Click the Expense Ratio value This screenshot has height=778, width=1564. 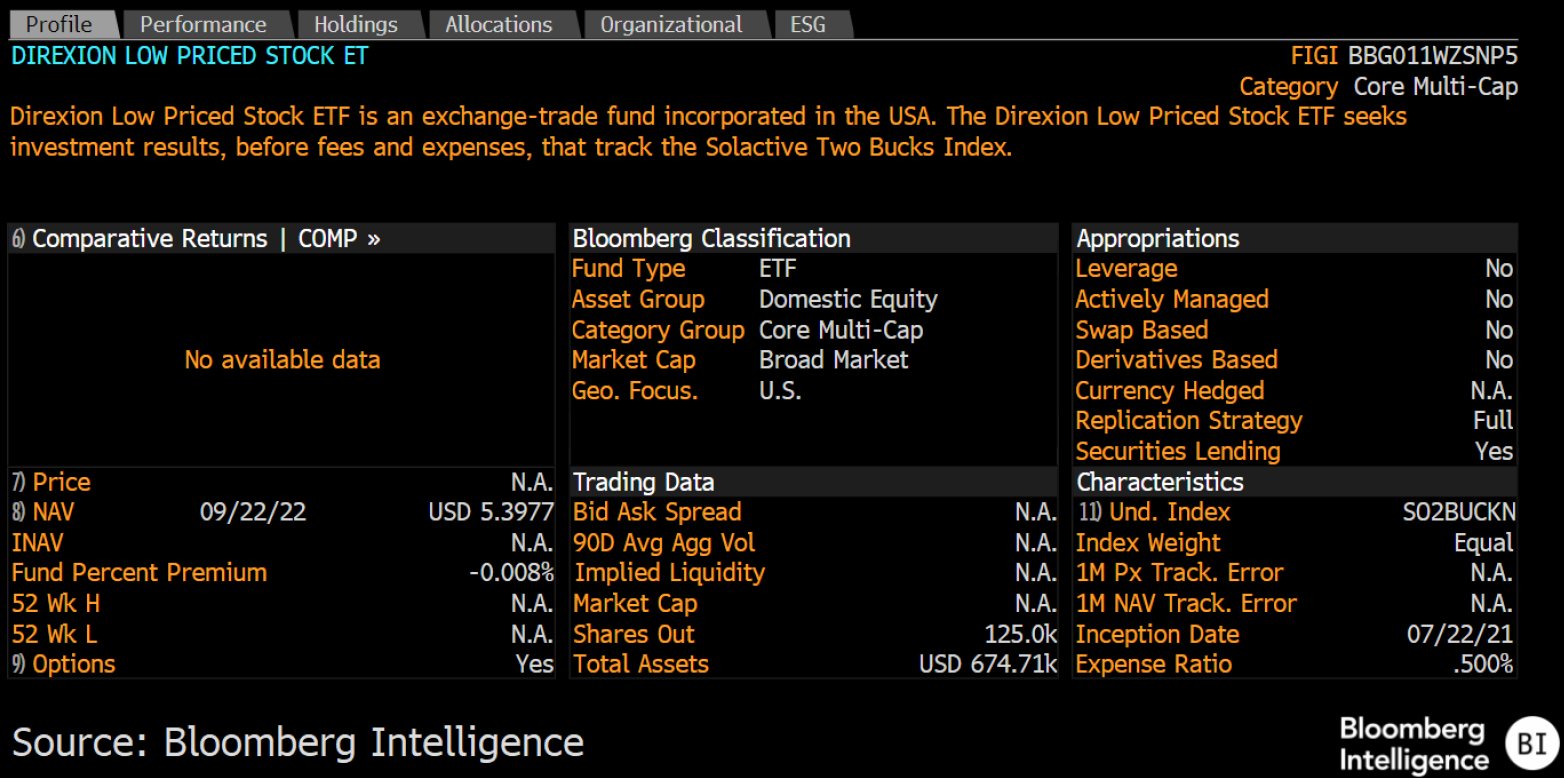(x=1482, y=664)
